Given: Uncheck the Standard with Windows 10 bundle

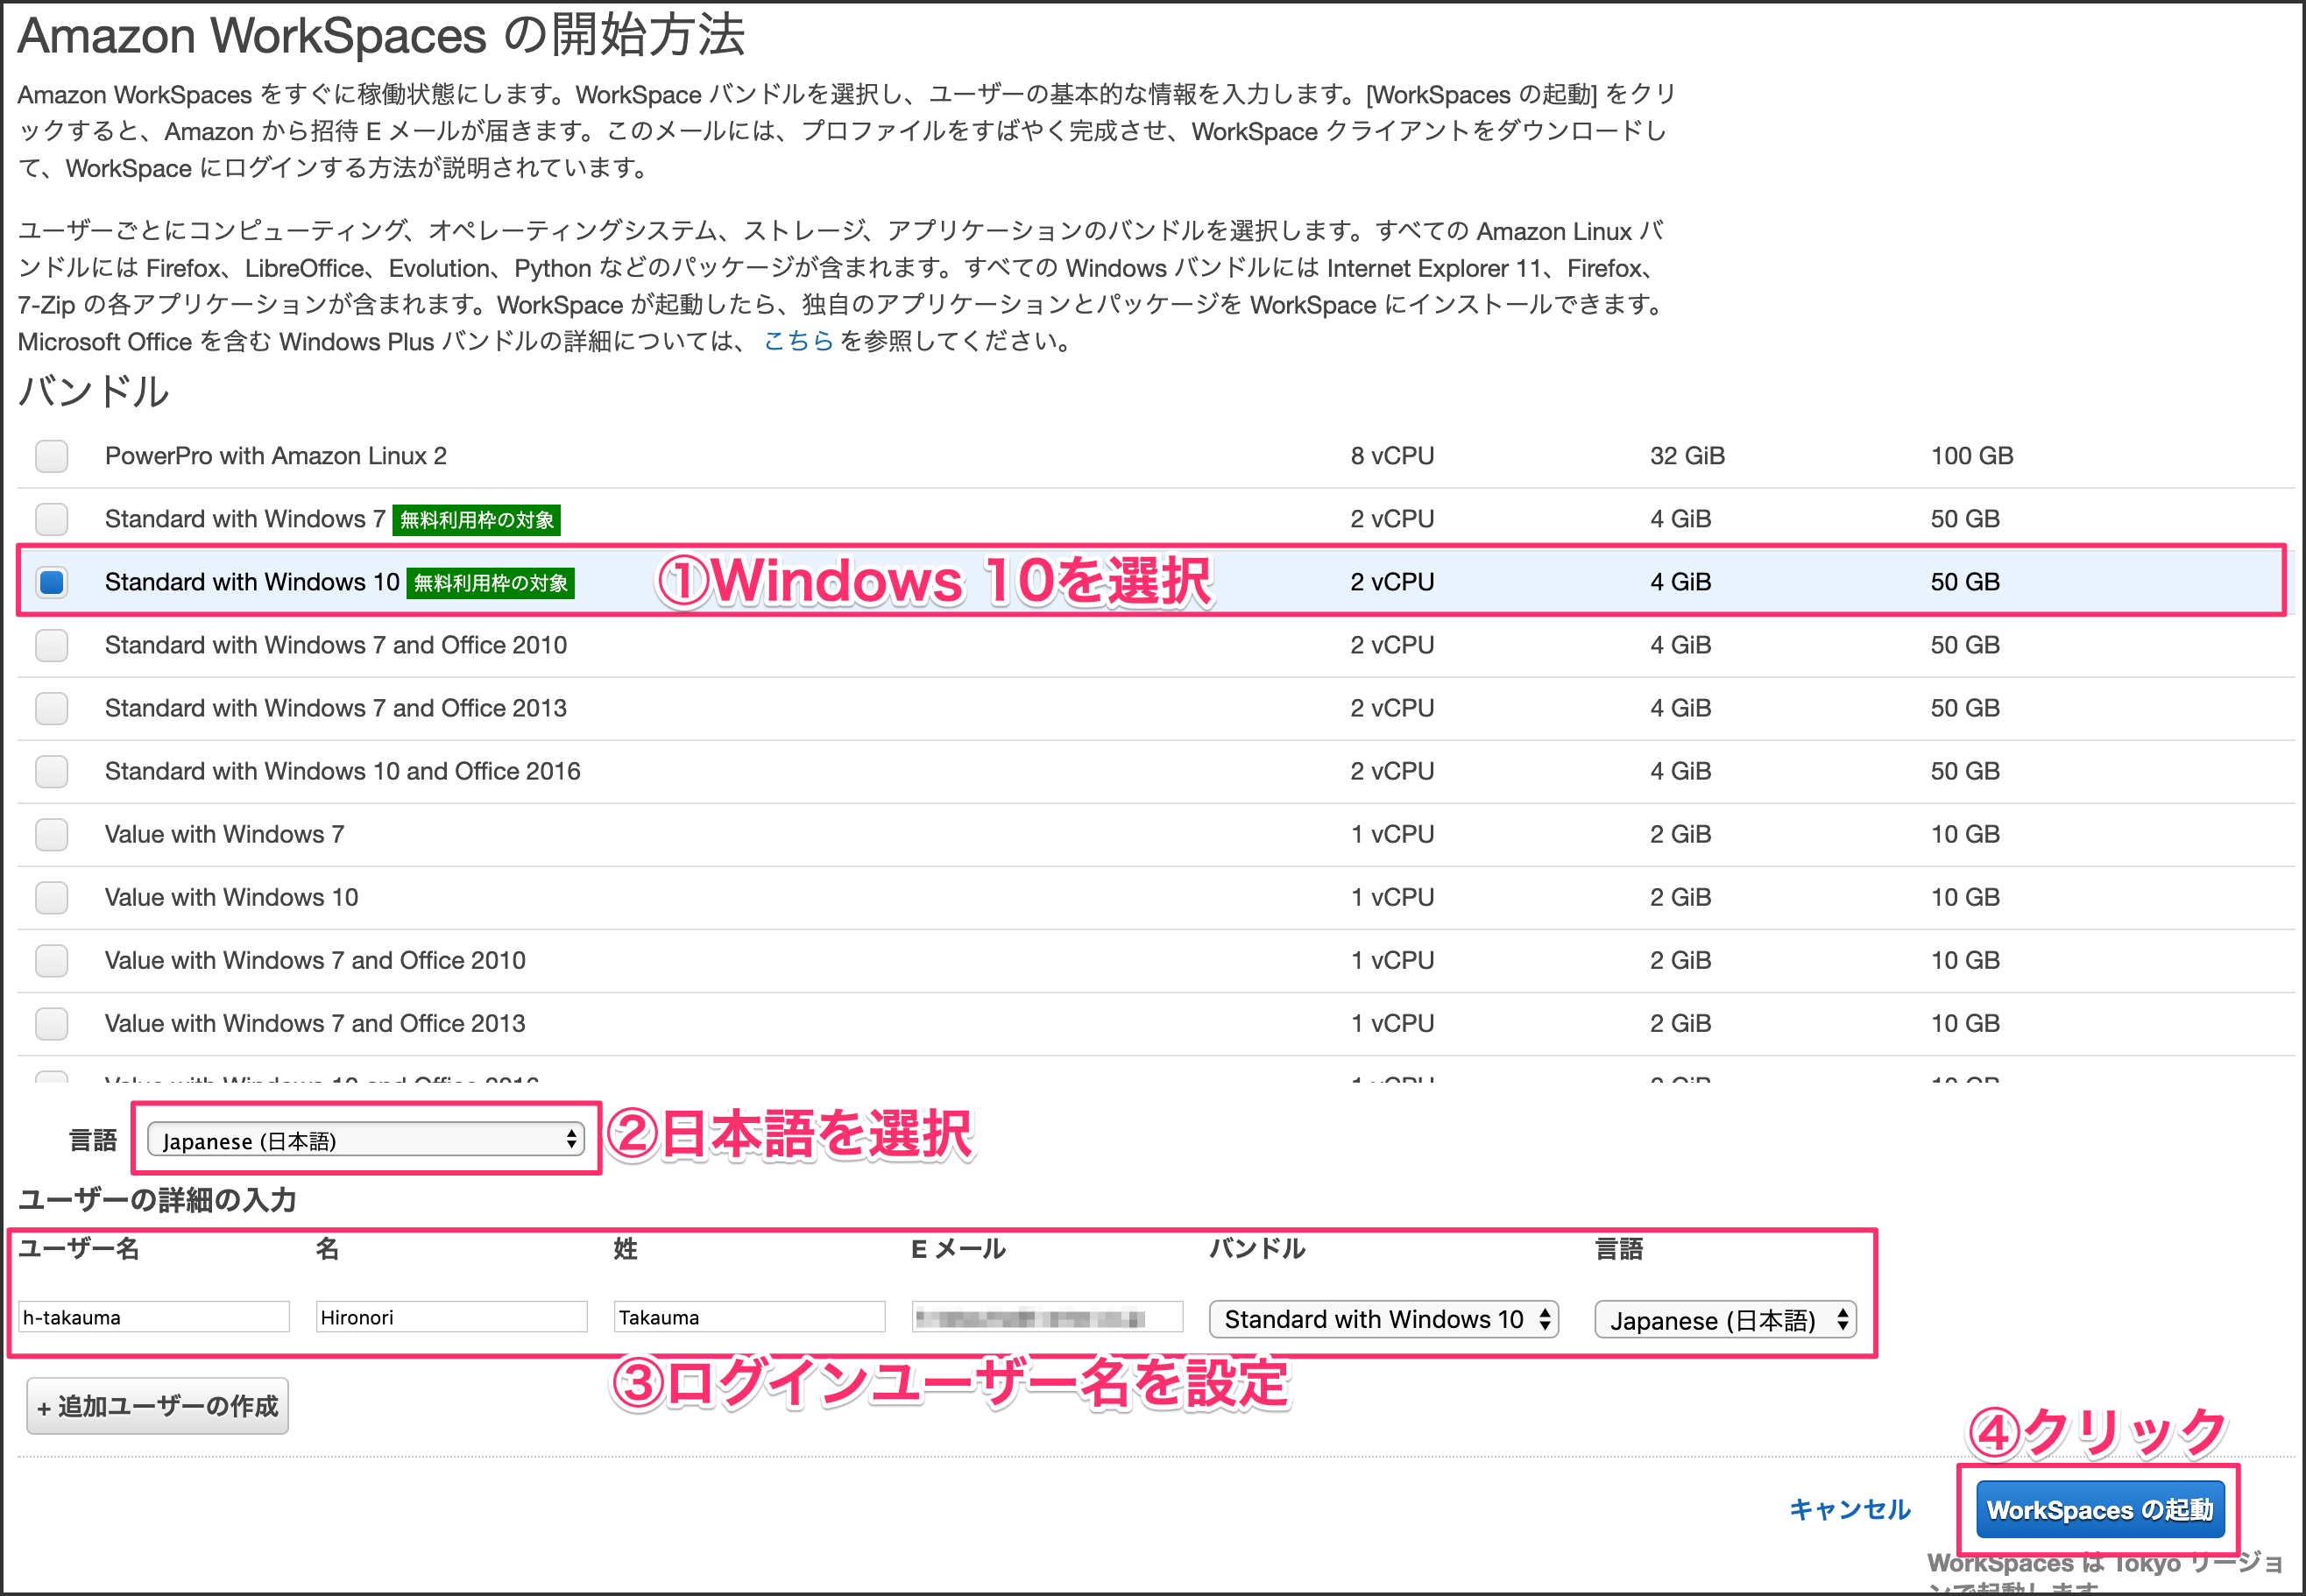Looking at the screenshot, I should [x=51, y=582].
